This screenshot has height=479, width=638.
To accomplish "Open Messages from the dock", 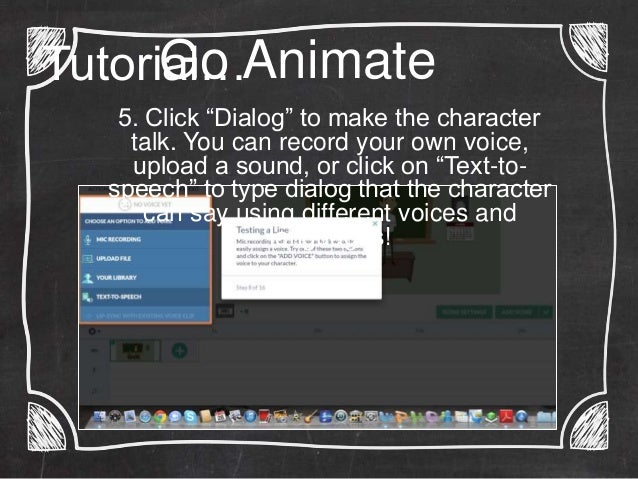I will (175, 416).
